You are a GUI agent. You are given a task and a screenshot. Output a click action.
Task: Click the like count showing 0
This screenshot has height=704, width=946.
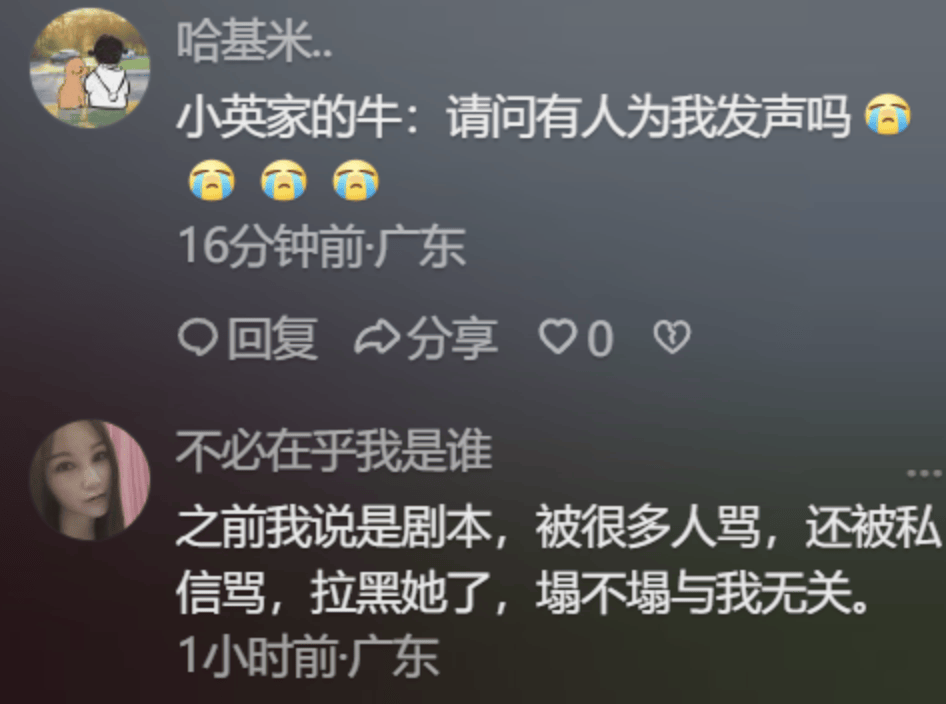tap(600, 339)
